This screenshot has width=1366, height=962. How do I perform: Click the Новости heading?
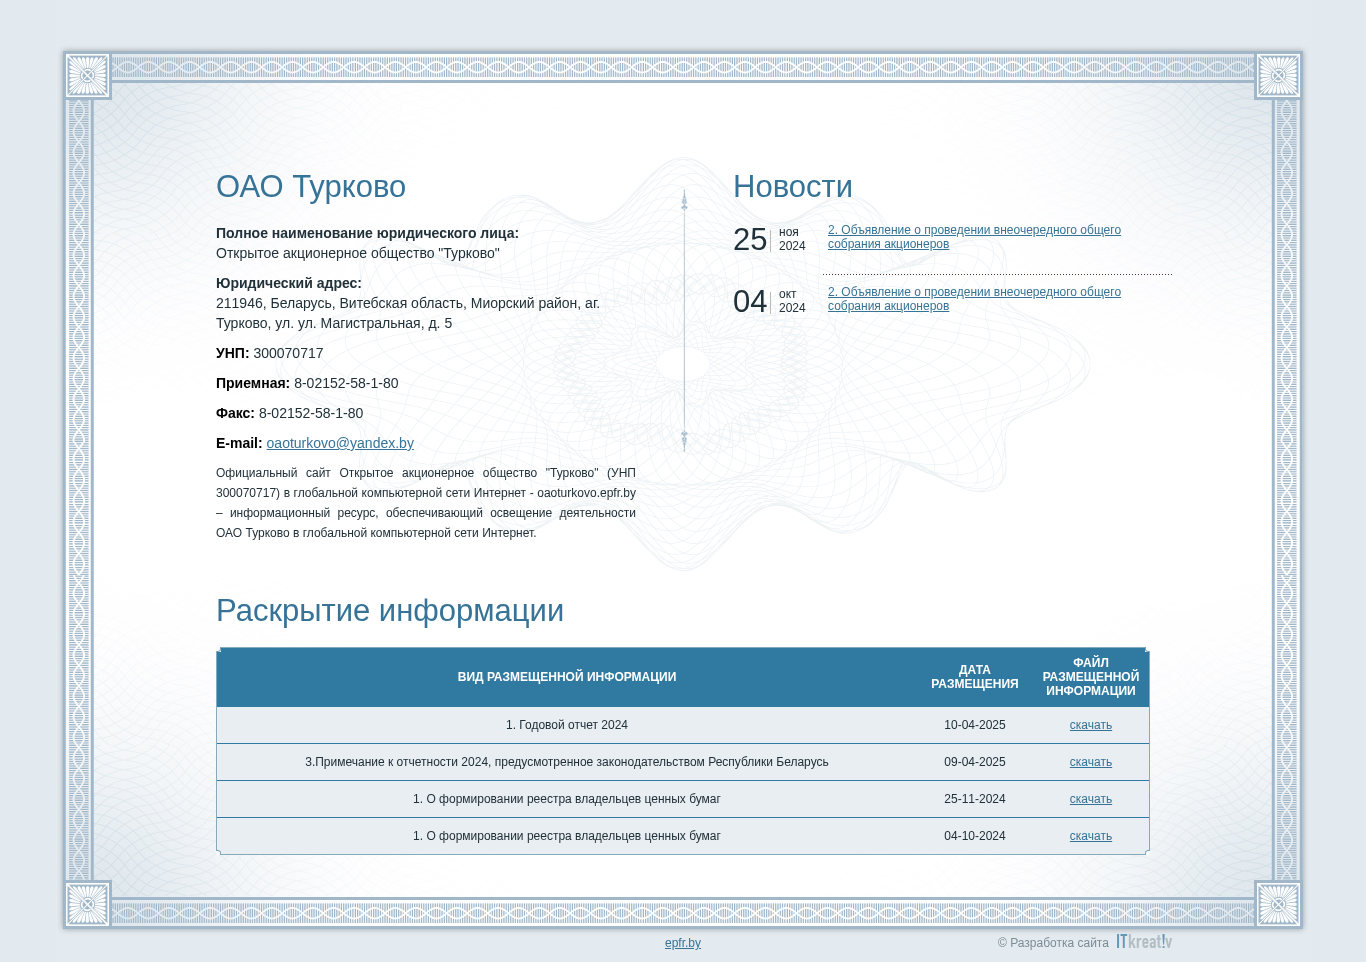click(x=793, y=187)
